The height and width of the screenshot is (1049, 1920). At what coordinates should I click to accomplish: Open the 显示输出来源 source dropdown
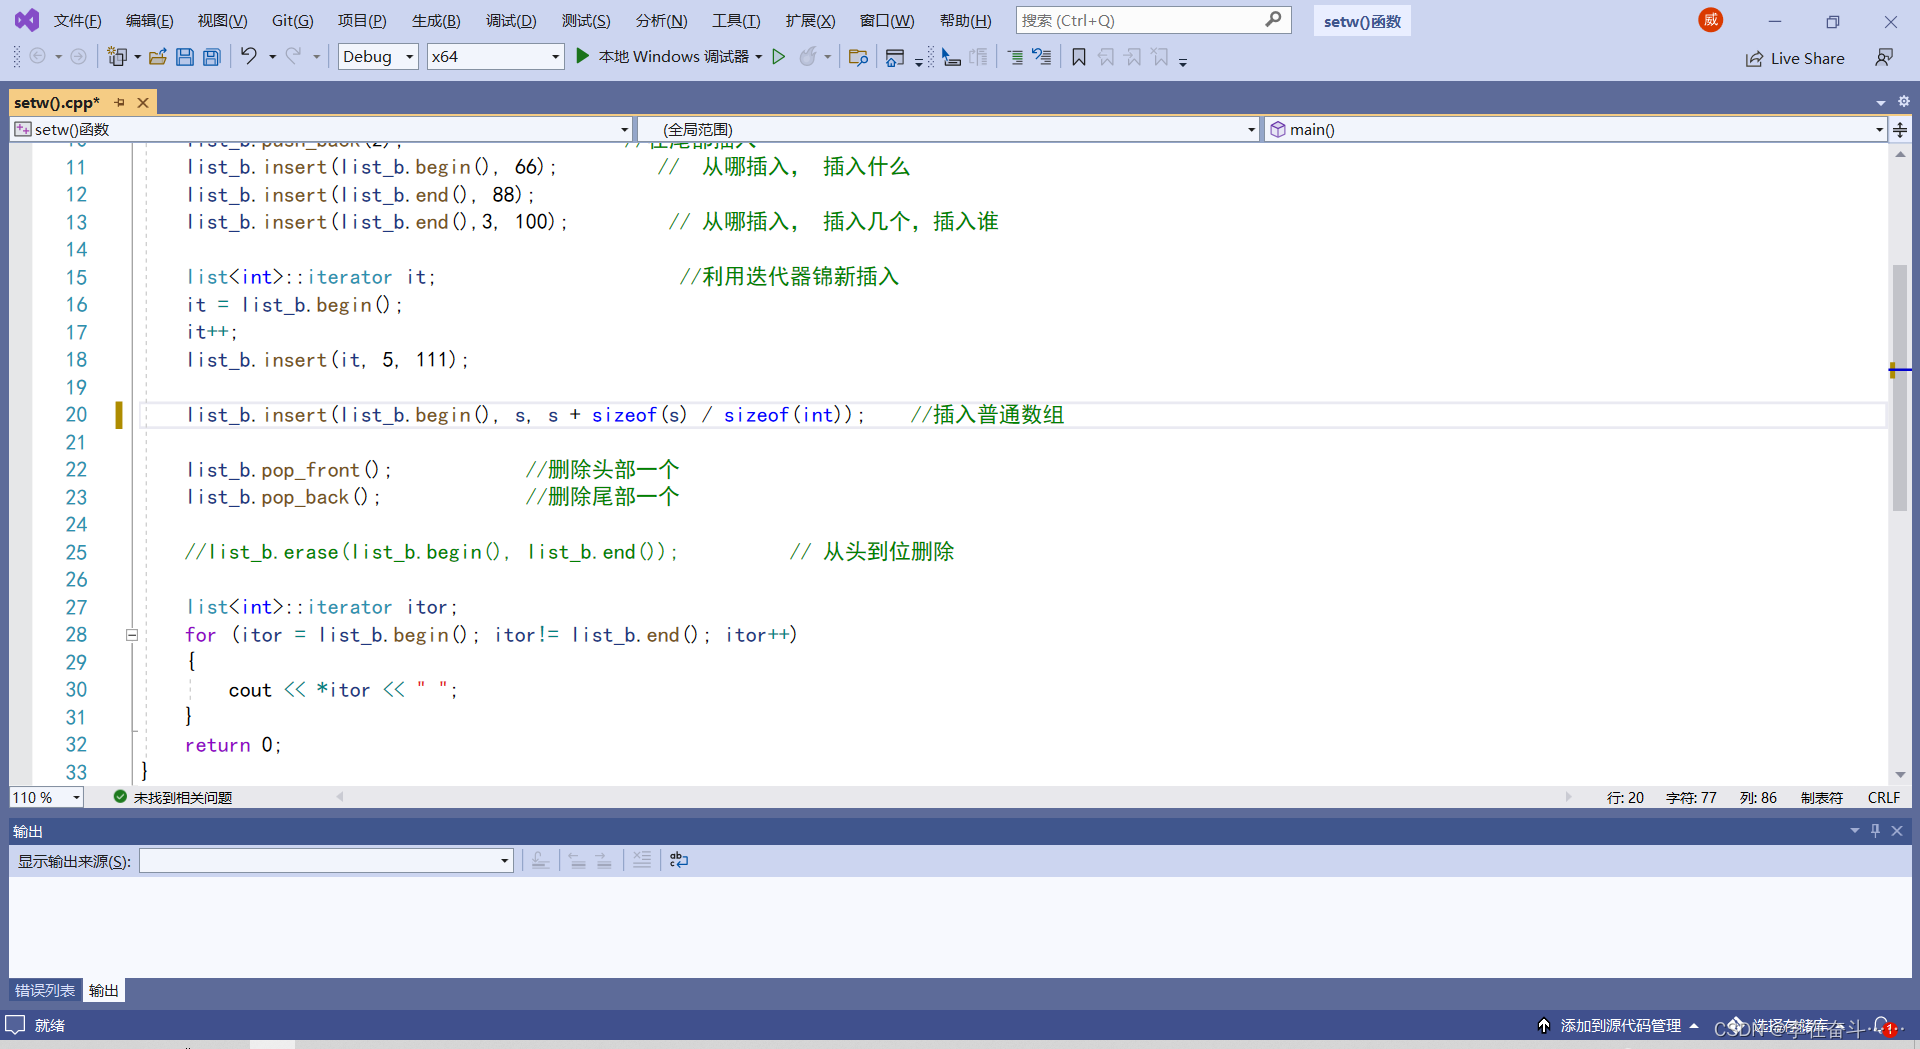pos(326,861)
